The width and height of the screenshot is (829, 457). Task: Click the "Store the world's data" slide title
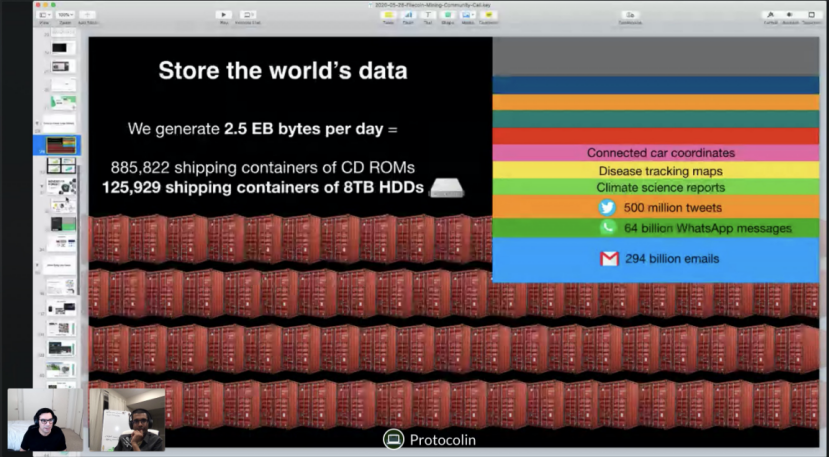click(x=283, y=70)
